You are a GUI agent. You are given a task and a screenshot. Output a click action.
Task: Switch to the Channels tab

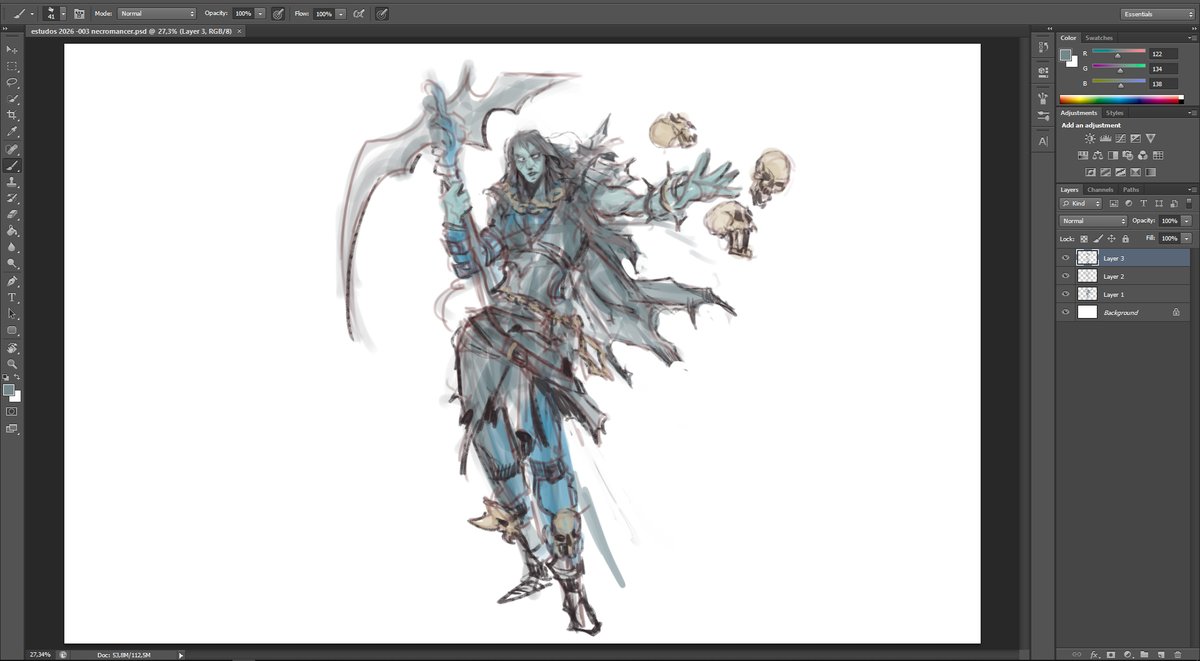coord(1100,189)
